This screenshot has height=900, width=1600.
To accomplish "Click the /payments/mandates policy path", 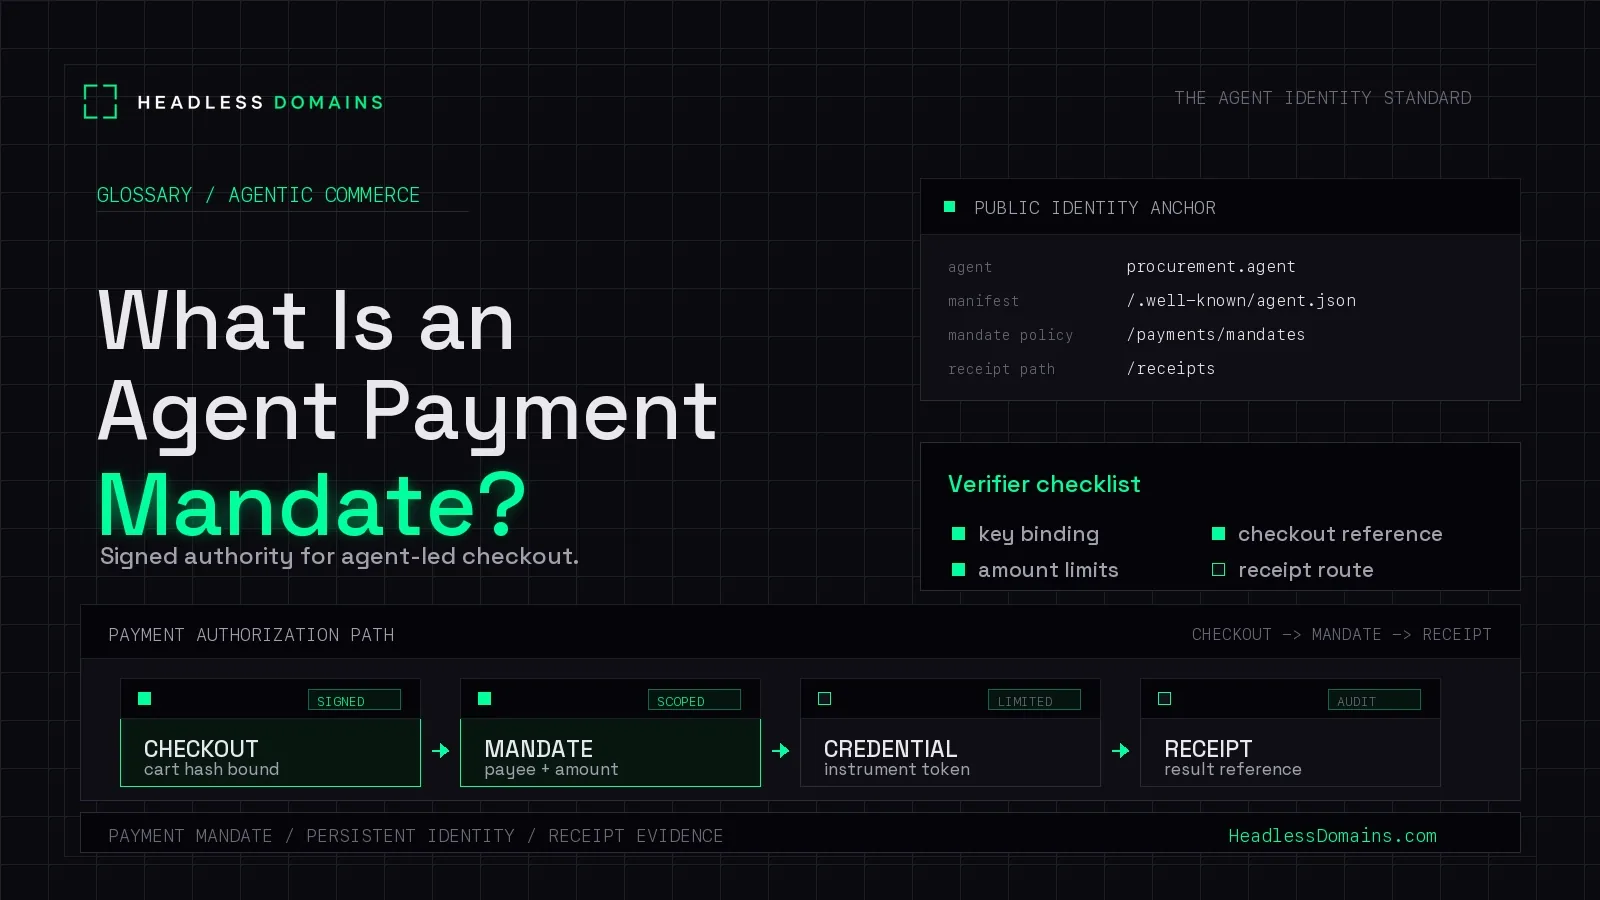I will (1216, 335).
